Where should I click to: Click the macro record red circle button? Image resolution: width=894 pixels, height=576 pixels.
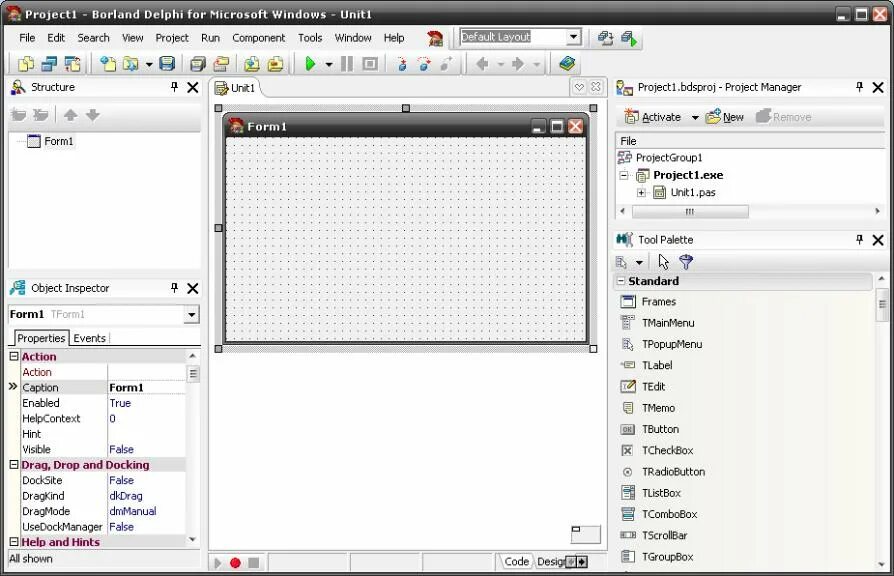235,563
